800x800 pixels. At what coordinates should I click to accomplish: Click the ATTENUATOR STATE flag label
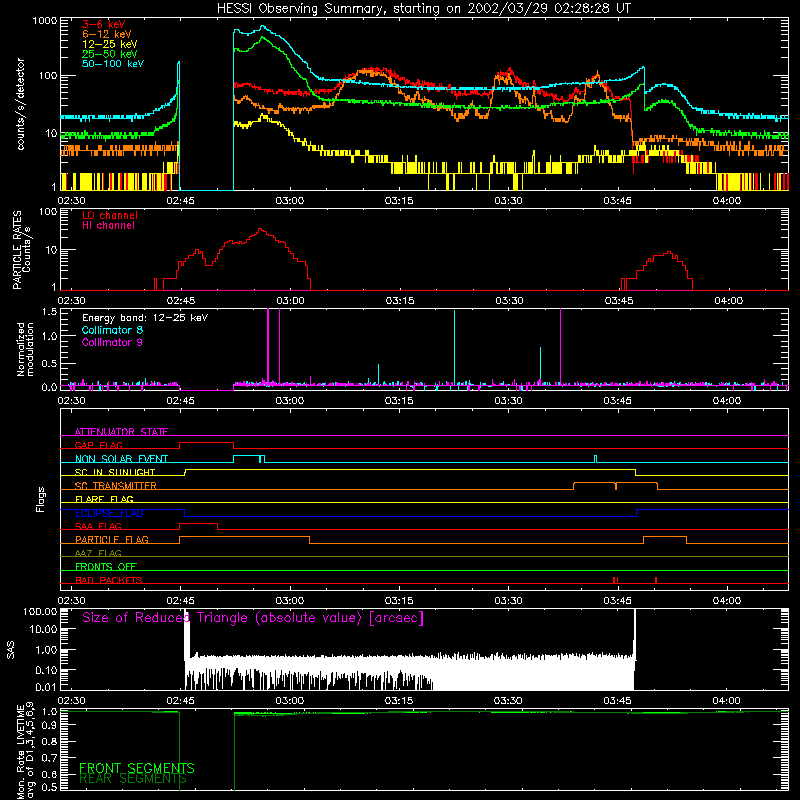[x=121, y=432]
